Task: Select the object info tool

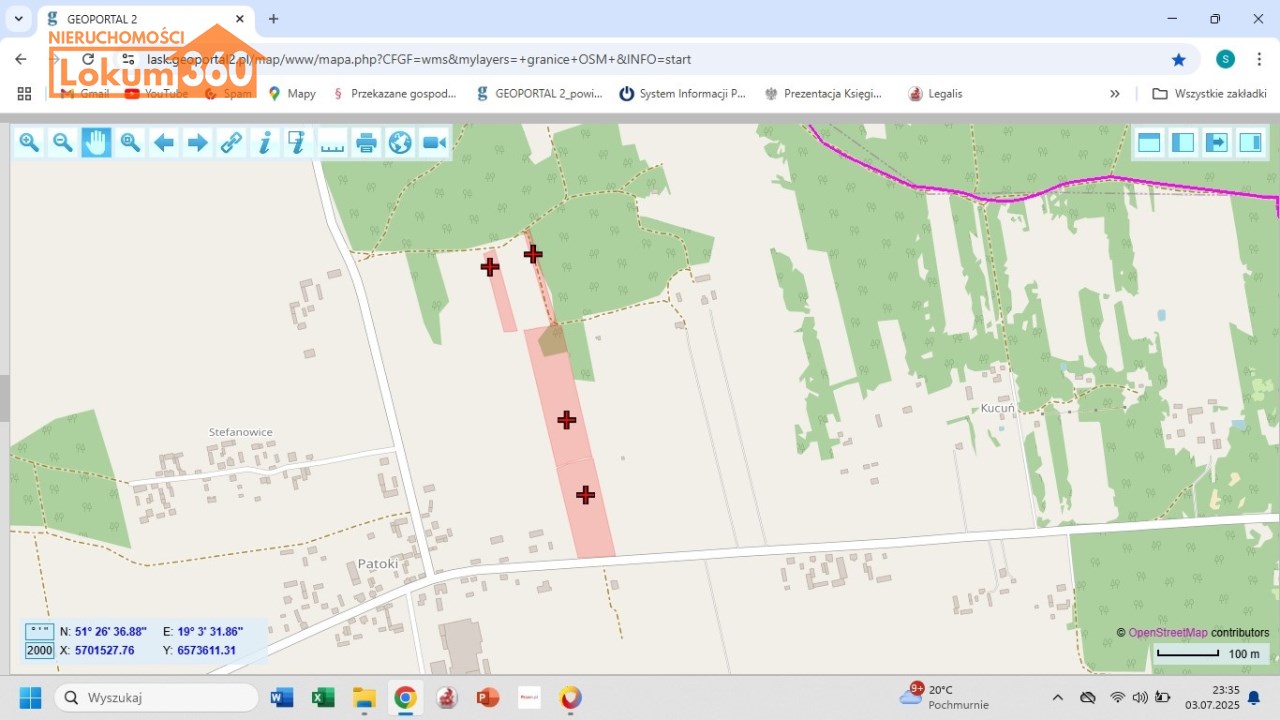Action: pos(265,143)
